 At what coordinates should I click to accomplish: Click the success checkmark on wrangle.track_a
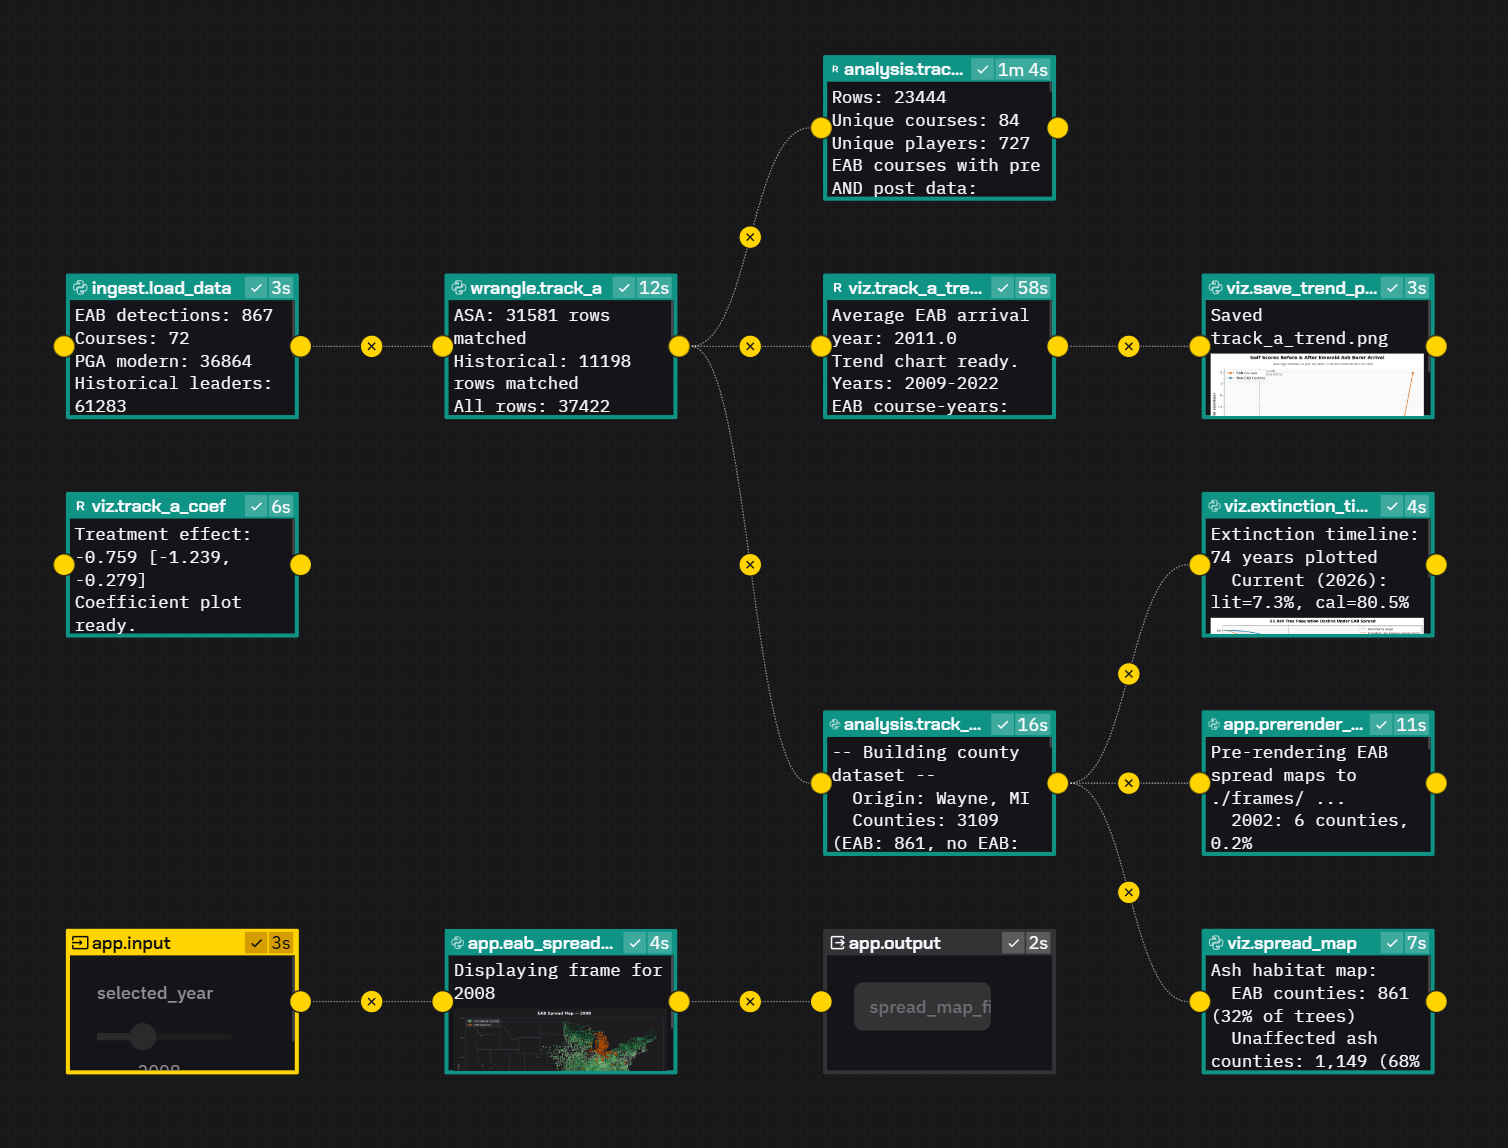click(624, 288)
